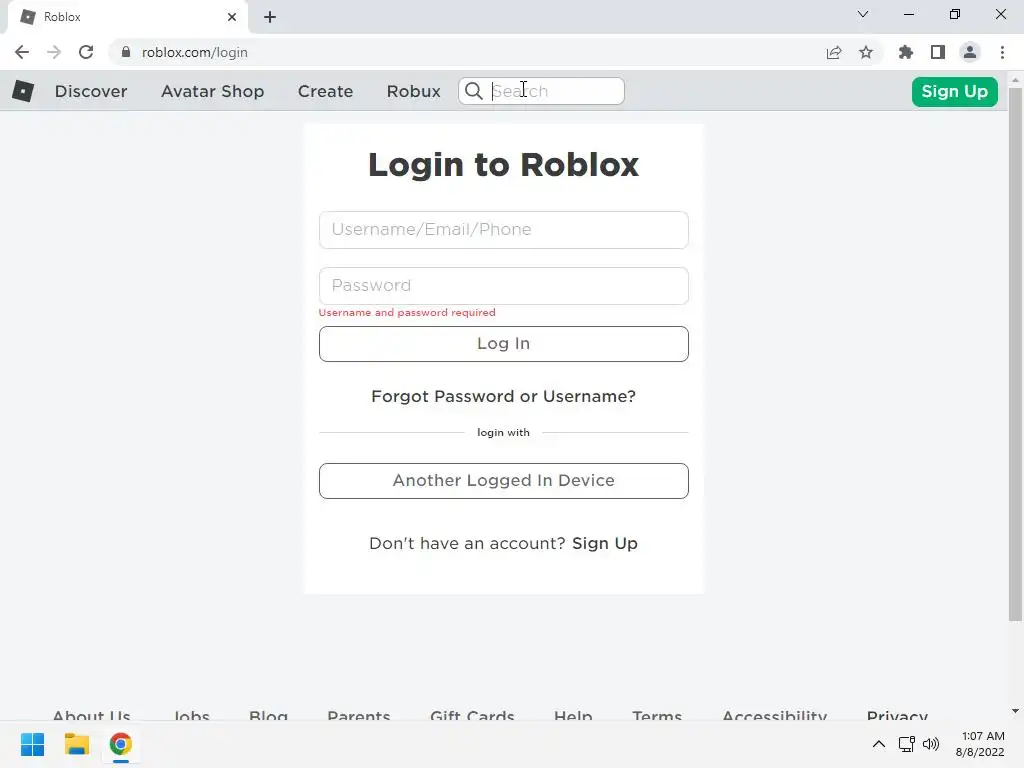Open File Explorer from taskbar
Screen dimensions: 1024x768
coord(76,744)
